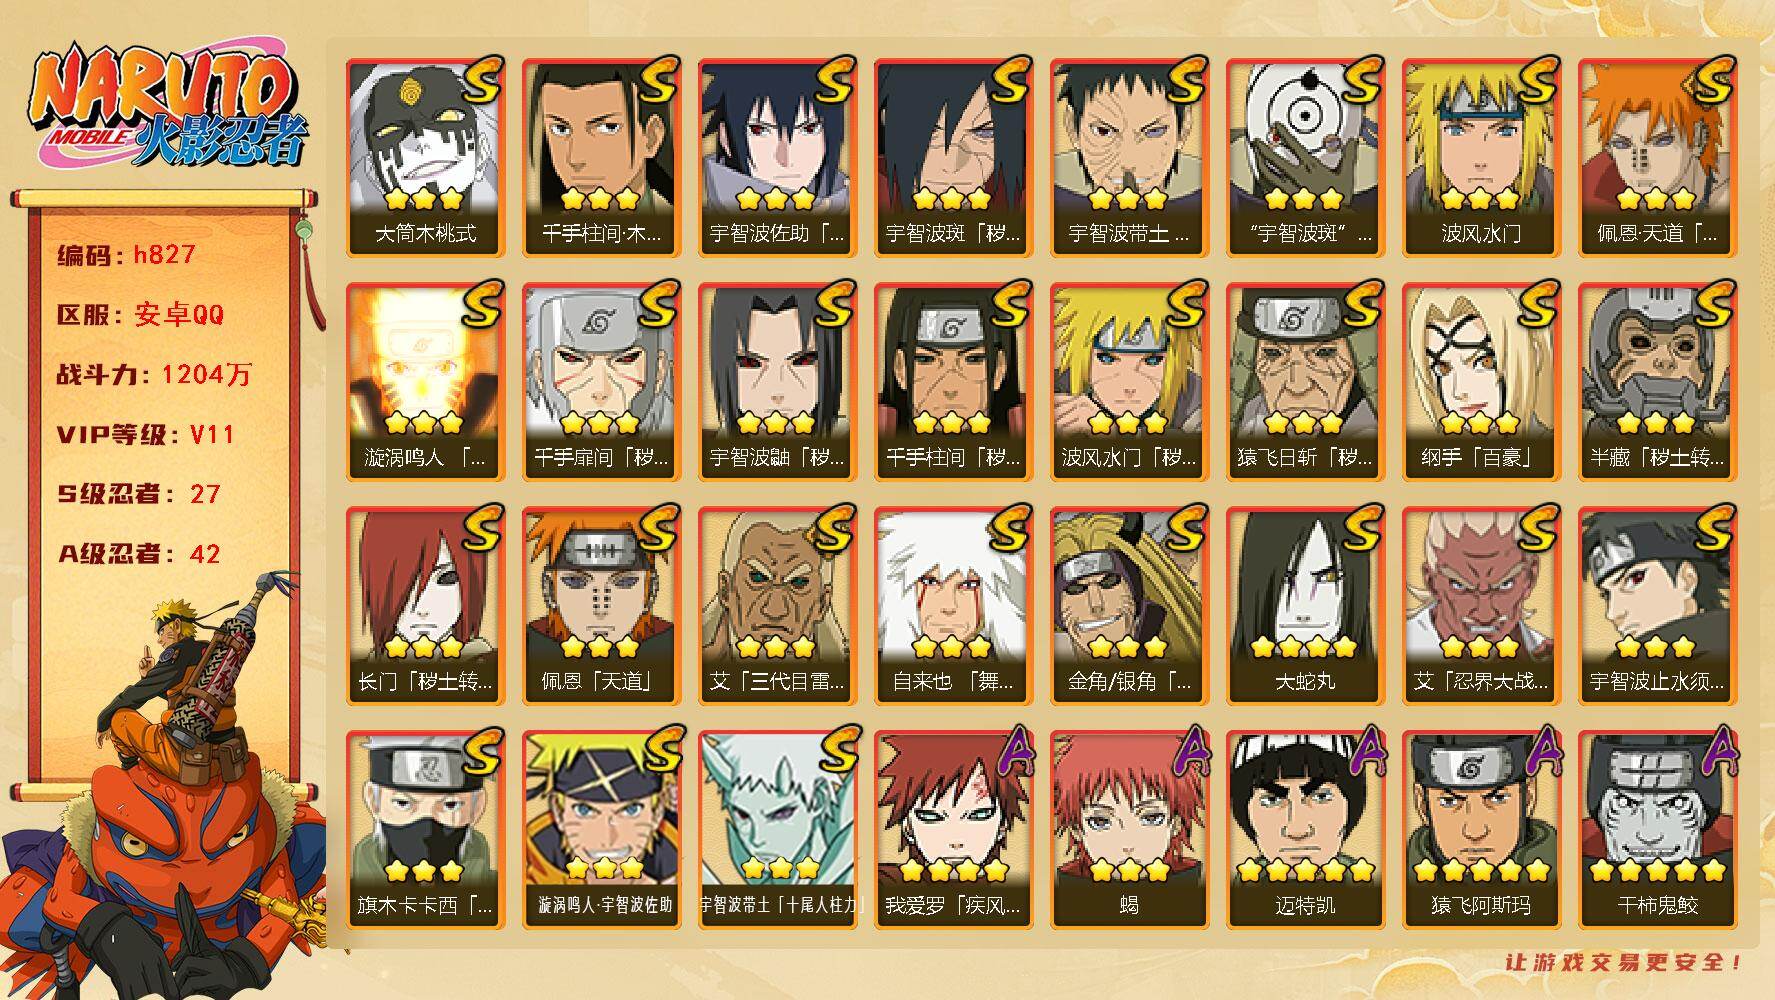The image size is (1775, 1000).
Task: Click the 编码: h827 account code text
Action: 126,254
